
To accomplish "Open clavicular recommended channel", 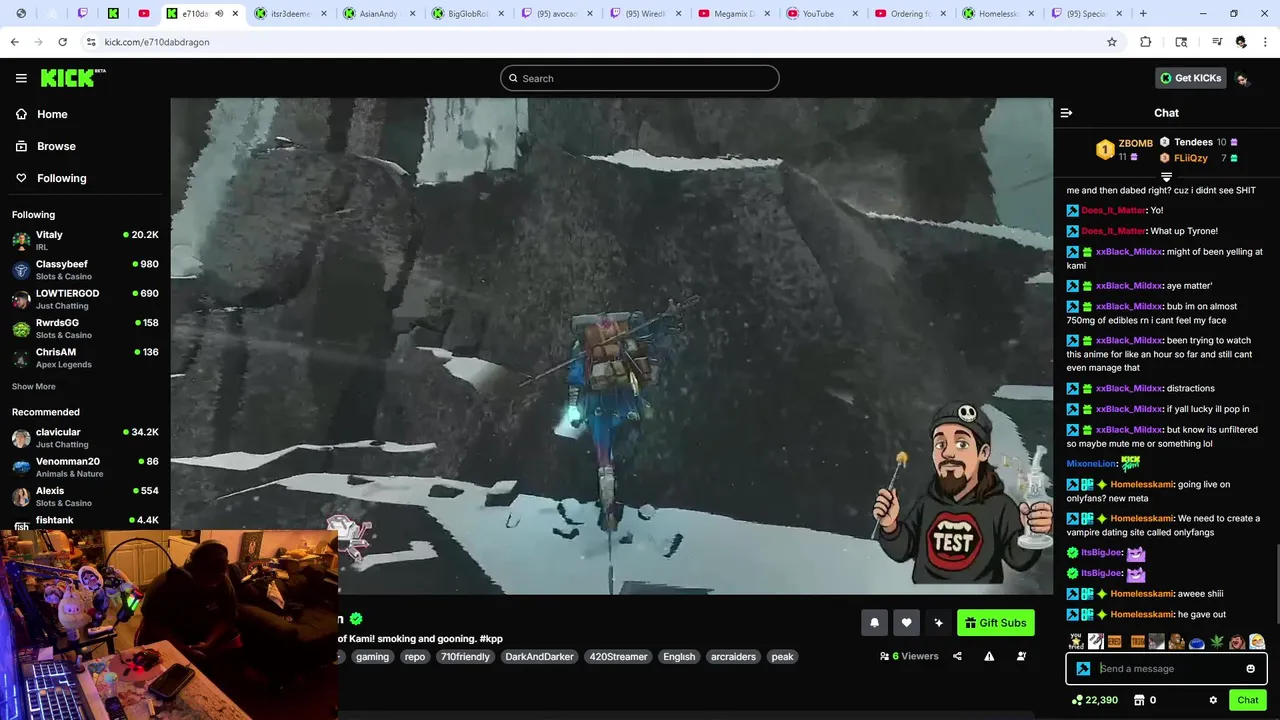I will click(x=85, y=438).
